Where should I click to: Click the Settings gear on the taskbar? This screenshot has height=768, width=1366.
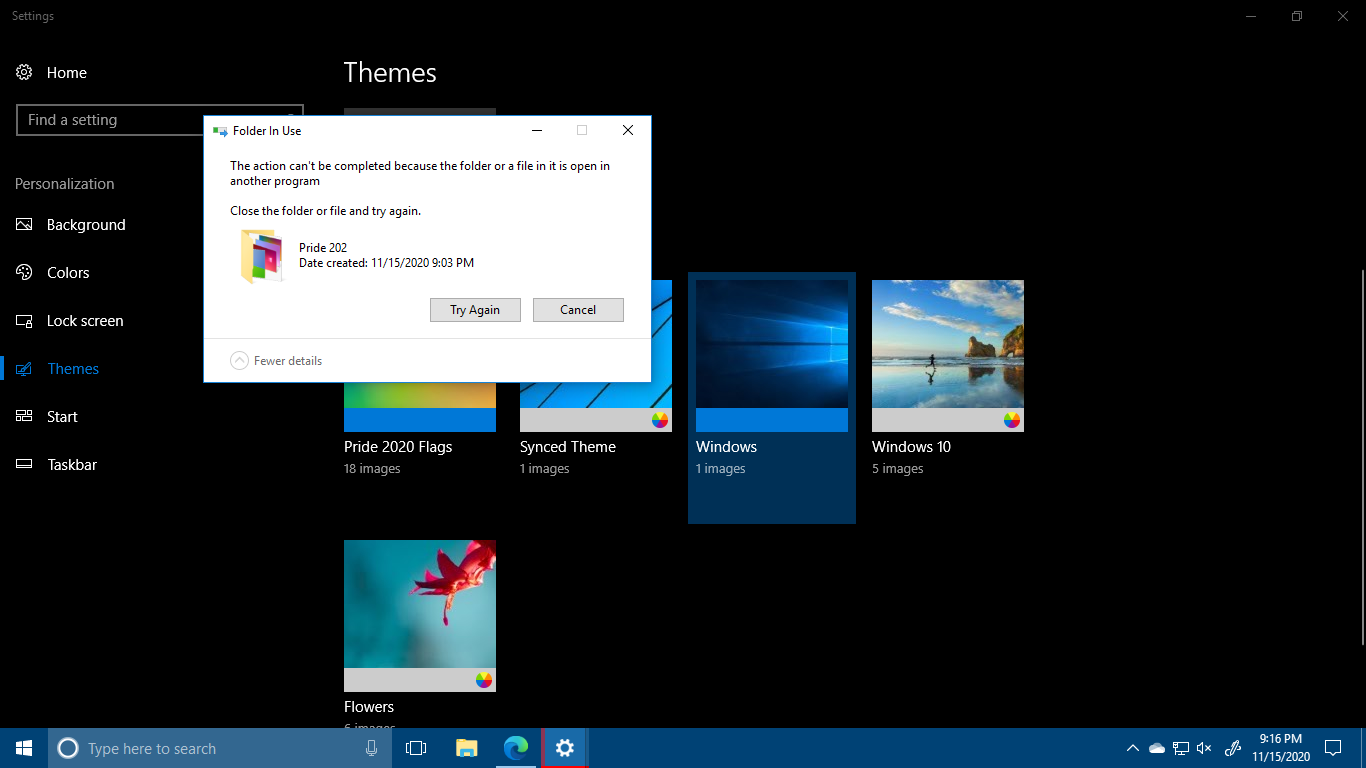click(x=565, y=748)
